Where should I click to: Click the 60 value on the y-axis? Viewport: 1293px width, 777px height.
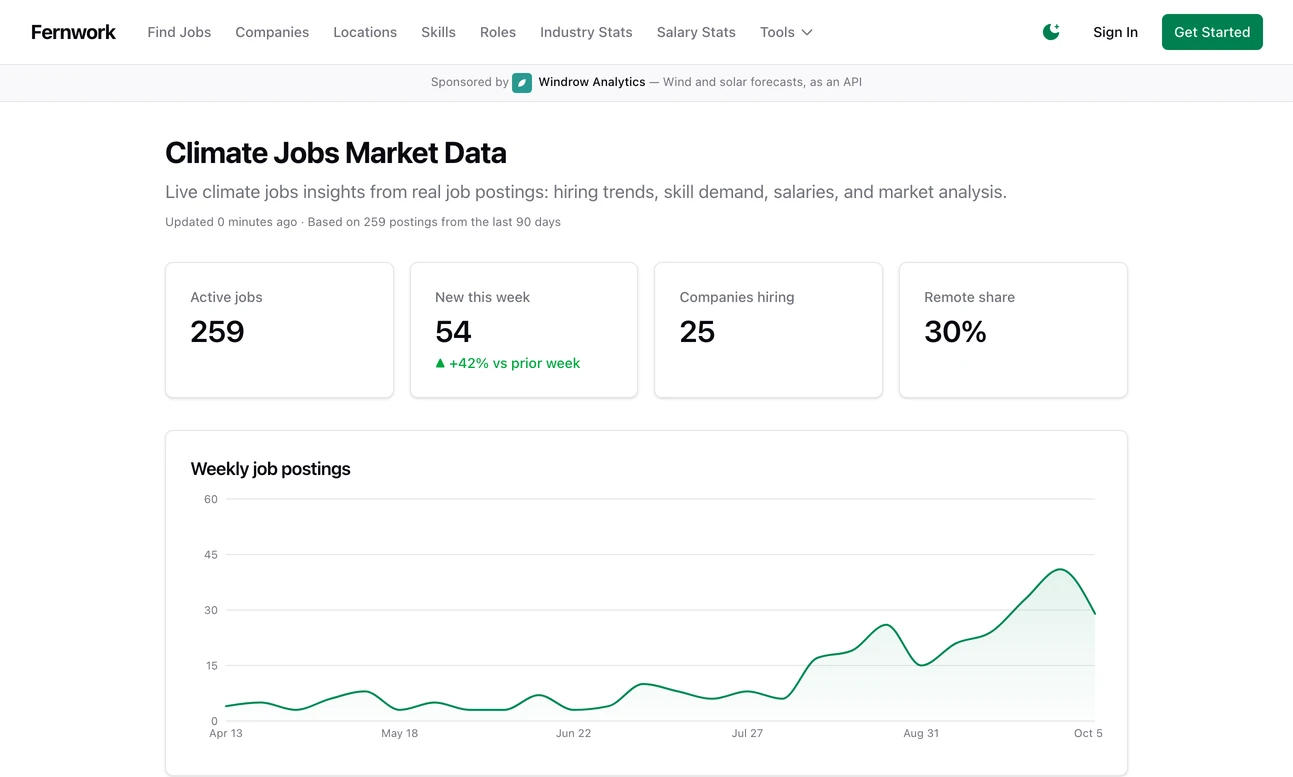pyautogui.click(x=211, y=499)
